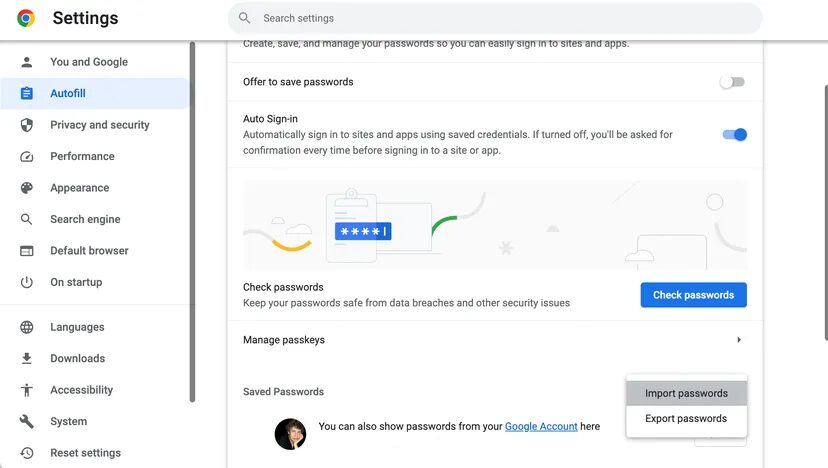Click the search magnifier icon
The image size is (828, 468).
[x=245, y=18]
